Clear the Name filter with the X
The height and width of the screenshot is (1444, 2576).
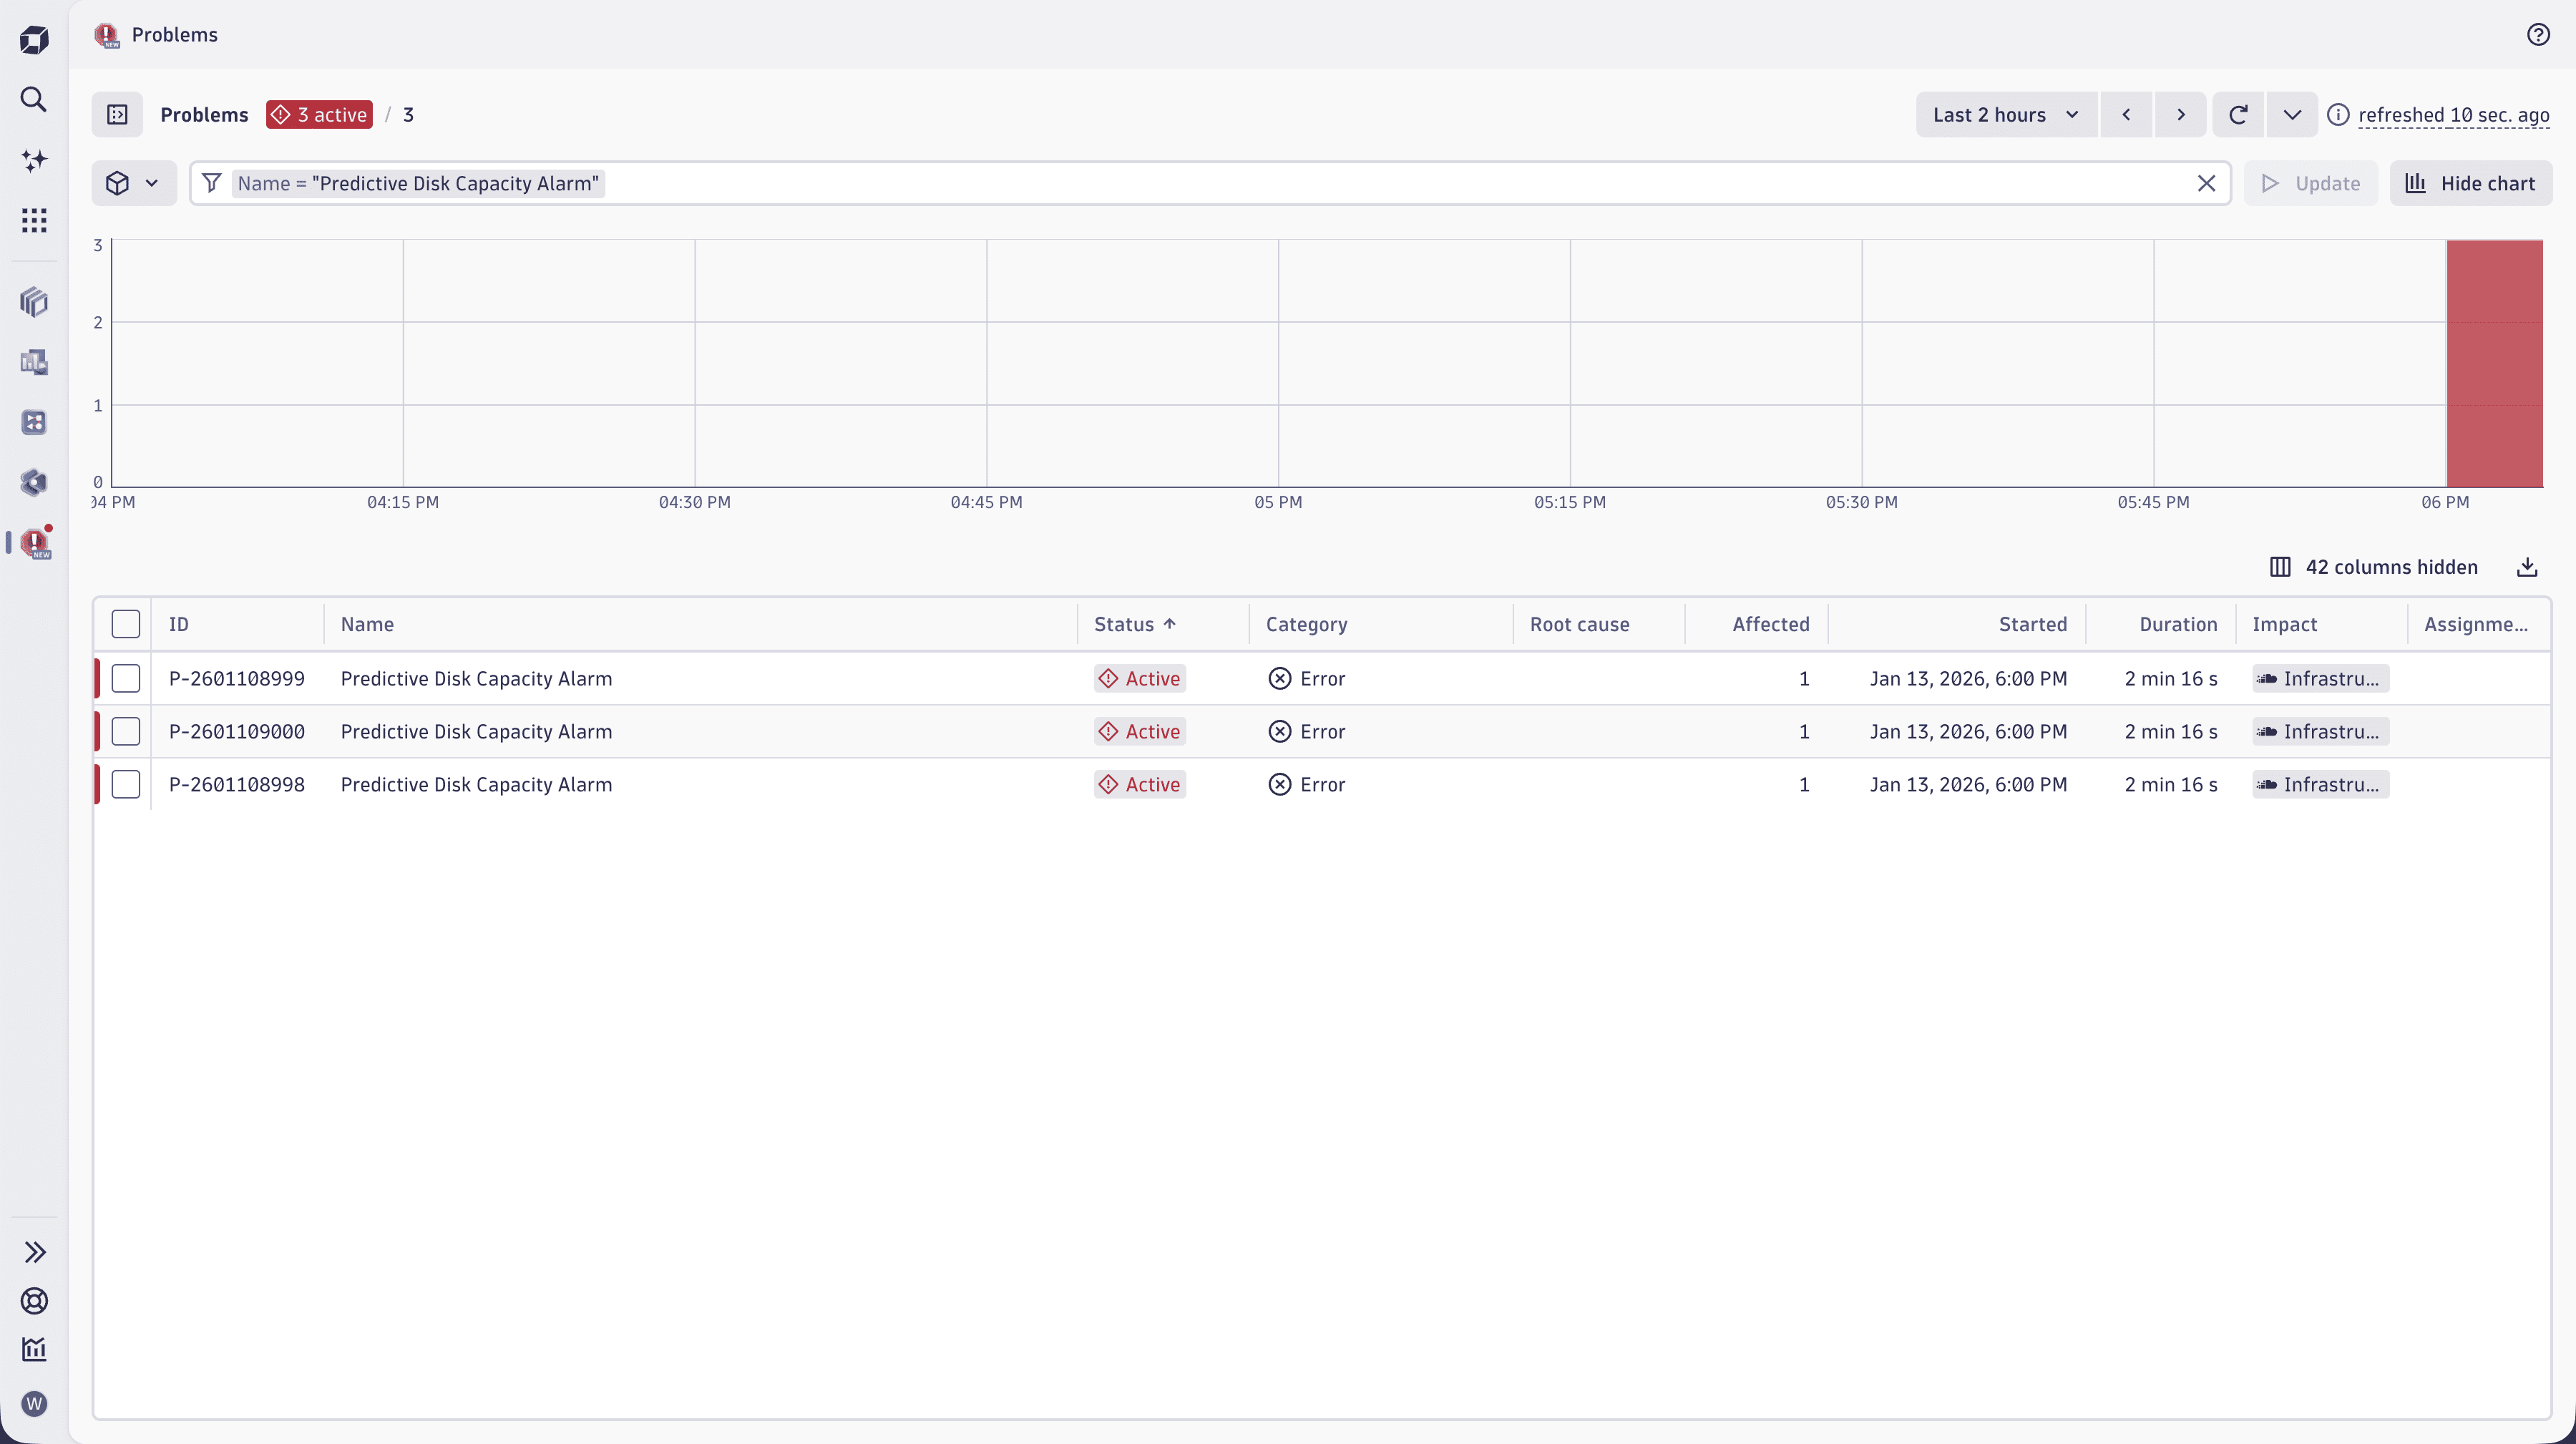point(2207,183)
